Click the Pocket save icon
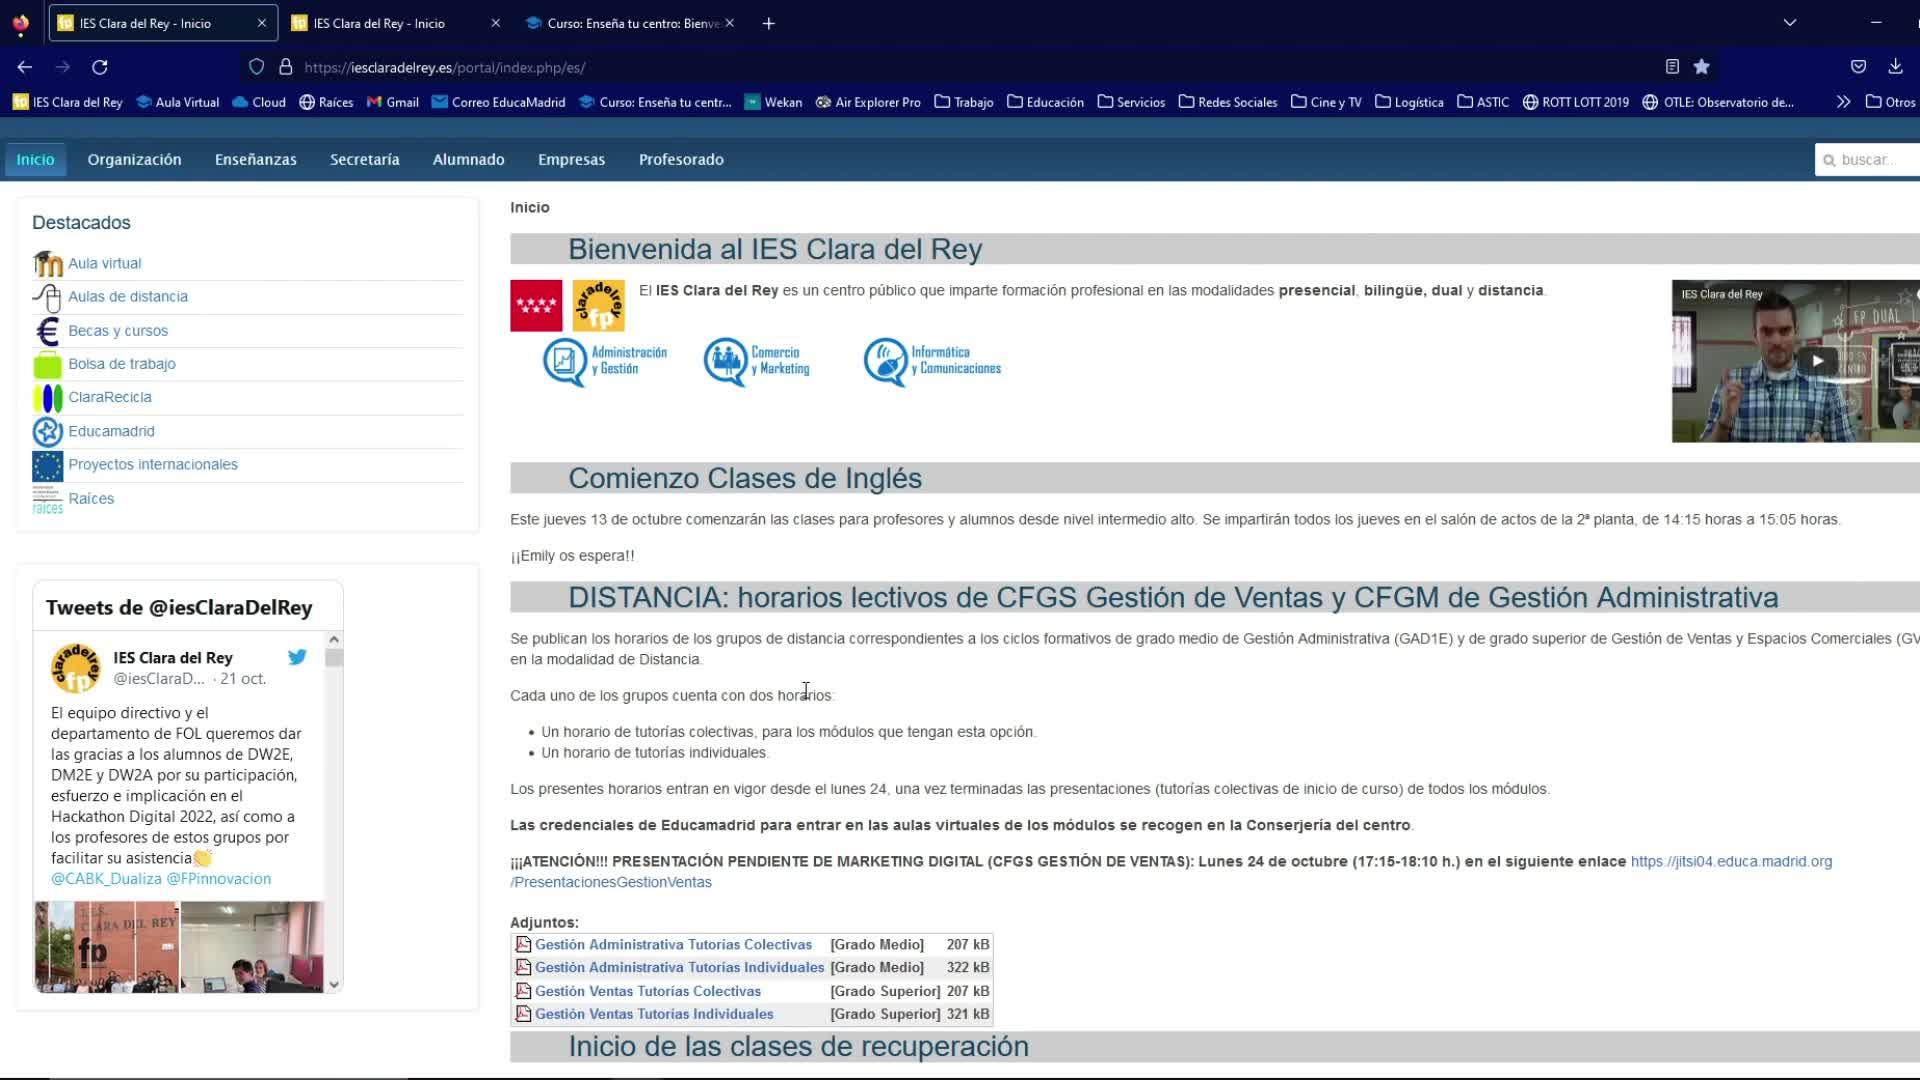 pos(1858,67)
